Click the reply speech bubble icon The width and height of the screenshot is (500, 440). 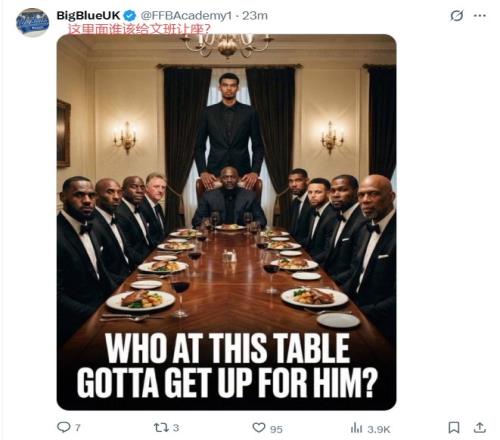pos(63,427)
